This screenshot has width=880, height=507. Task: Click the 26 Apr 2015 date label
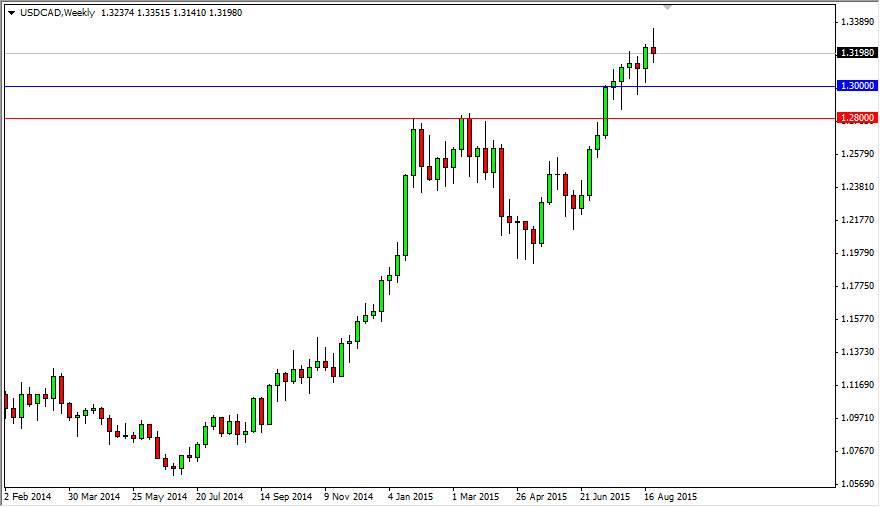pyautogui.click(x=542, y=497)
